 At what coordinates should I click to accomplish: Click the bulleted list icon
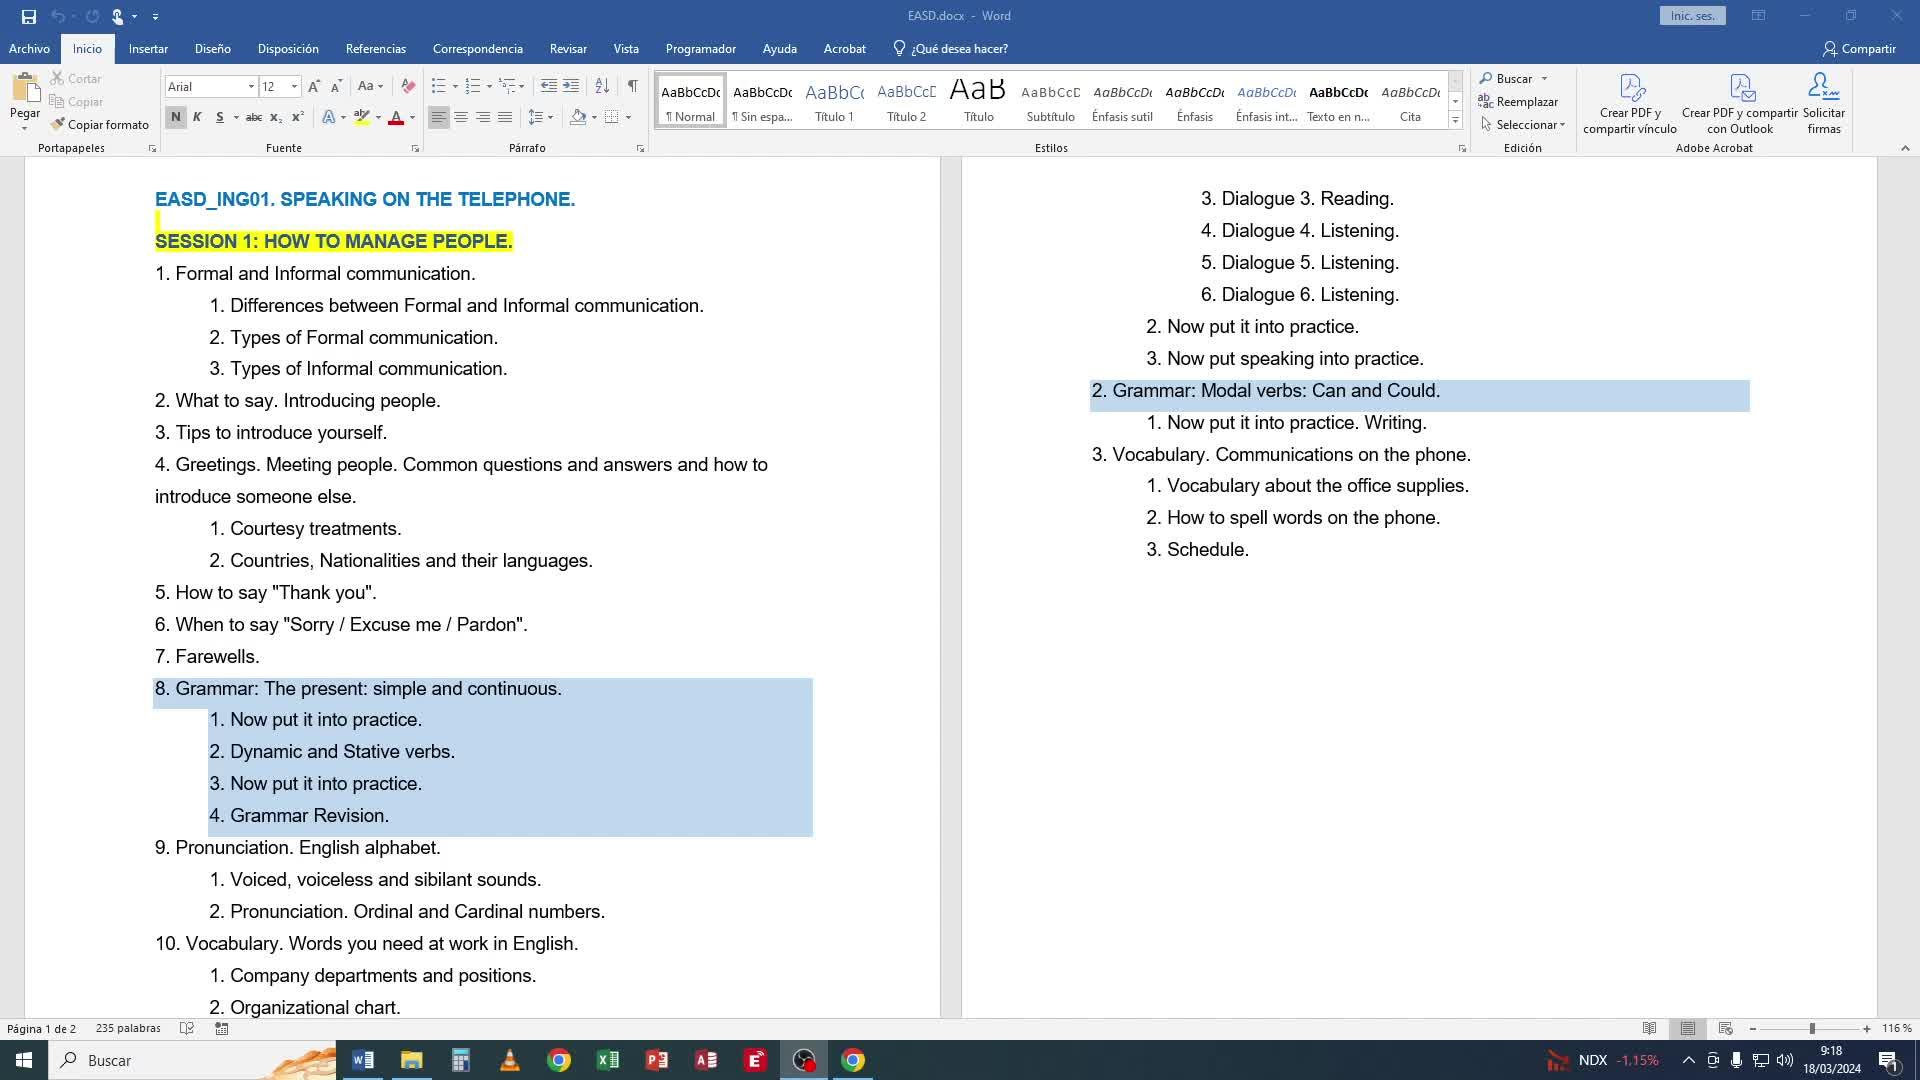pos(438,86)
